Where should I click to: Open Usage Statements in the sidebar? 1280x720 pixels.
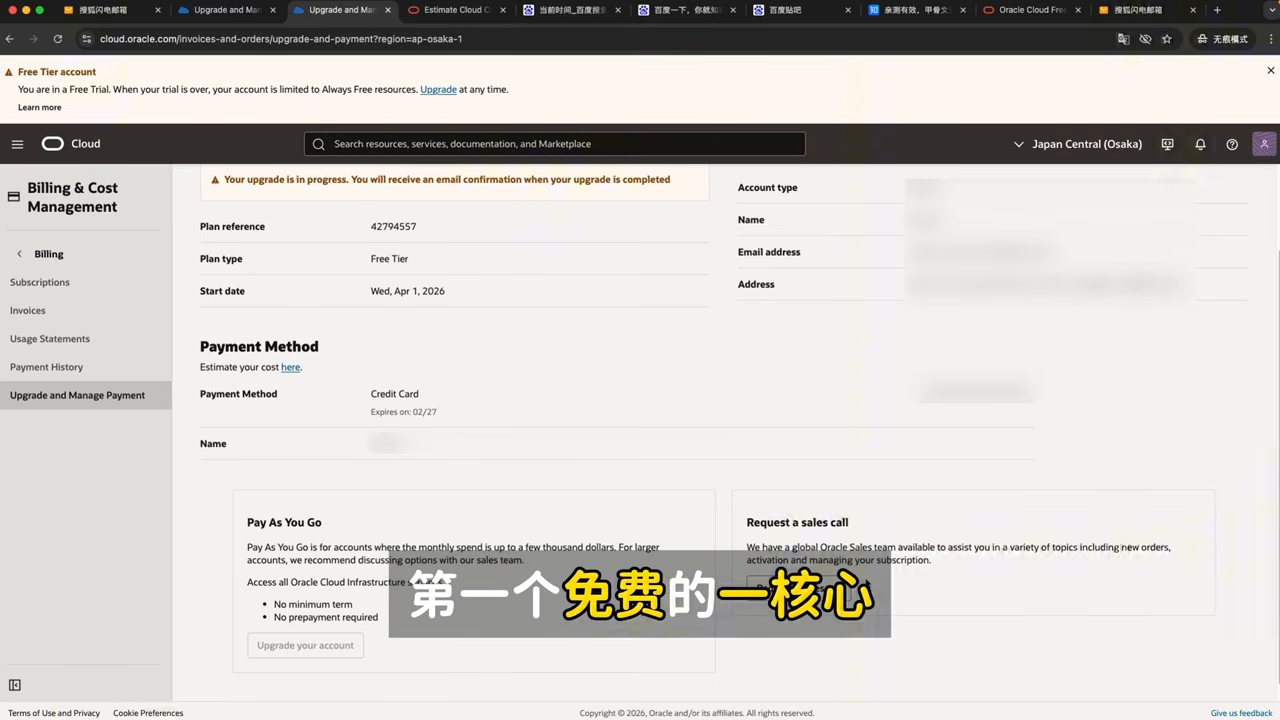coord(50,339)
